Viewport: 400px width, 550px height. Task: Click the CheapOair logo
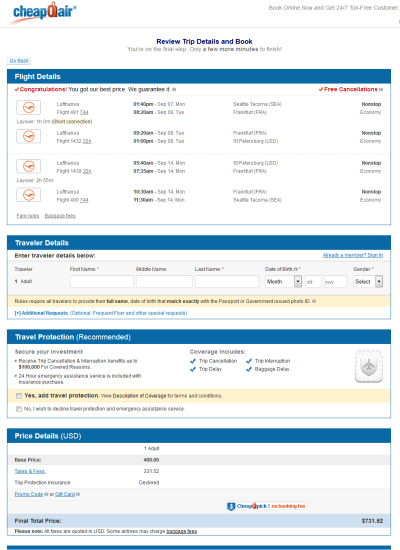(44, 13)
